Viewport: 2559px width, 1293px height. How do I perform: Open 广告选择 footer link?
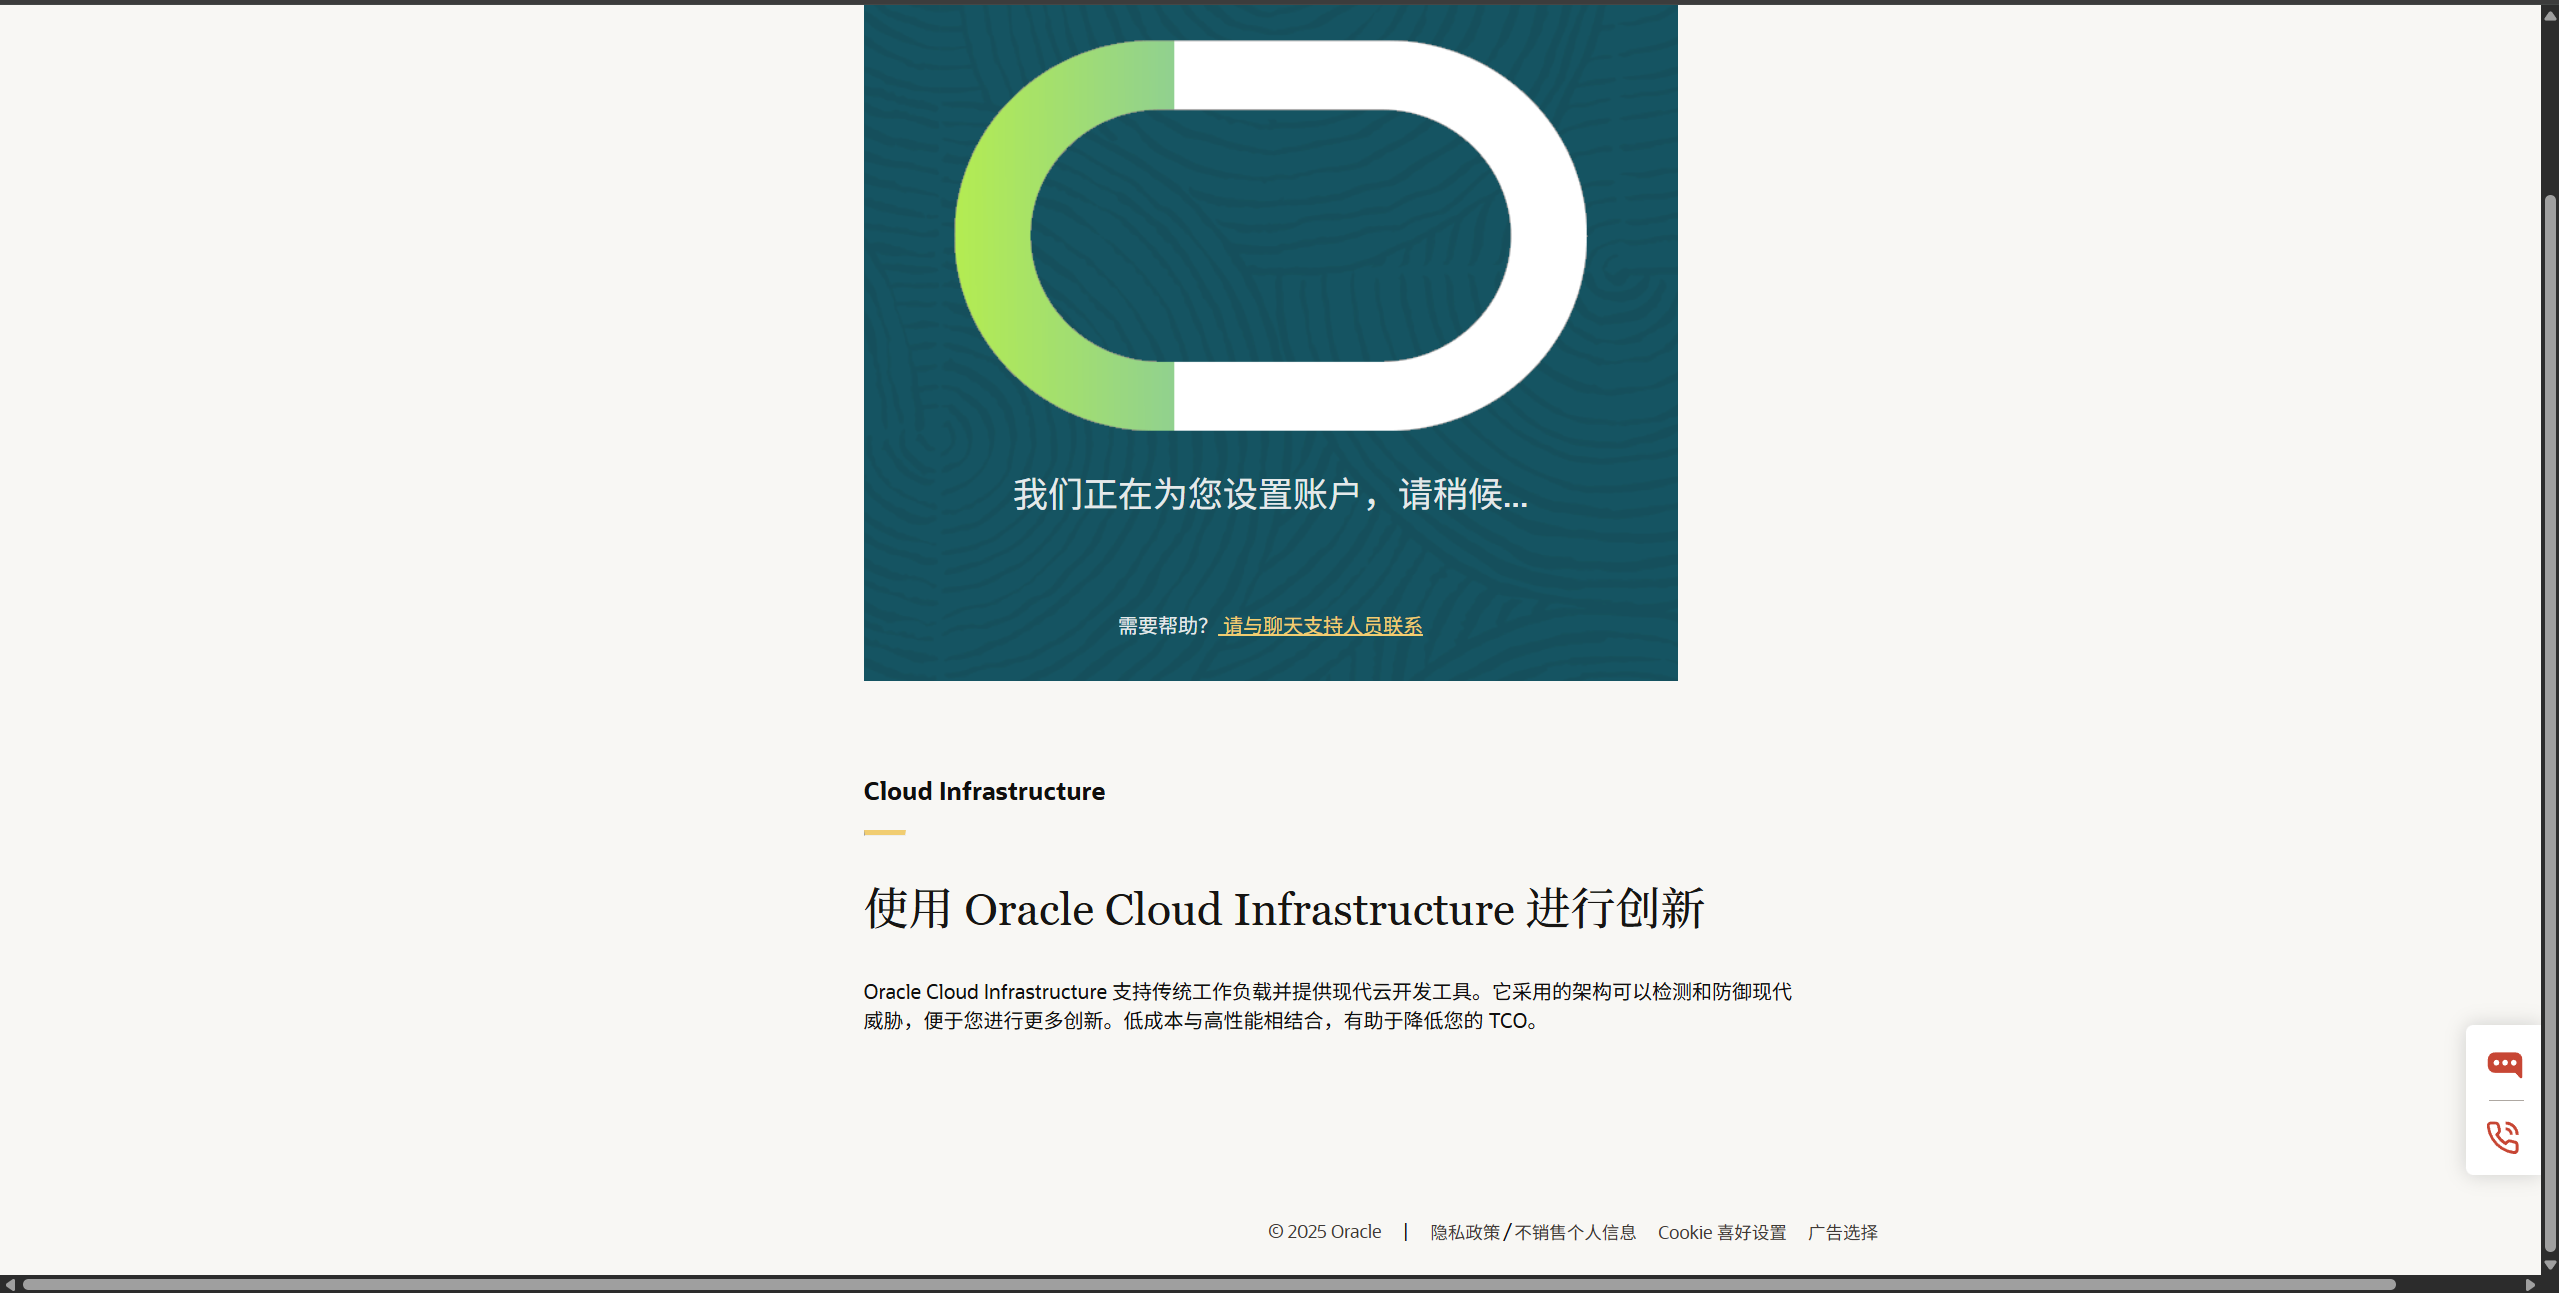(x=1843, y=1232)
